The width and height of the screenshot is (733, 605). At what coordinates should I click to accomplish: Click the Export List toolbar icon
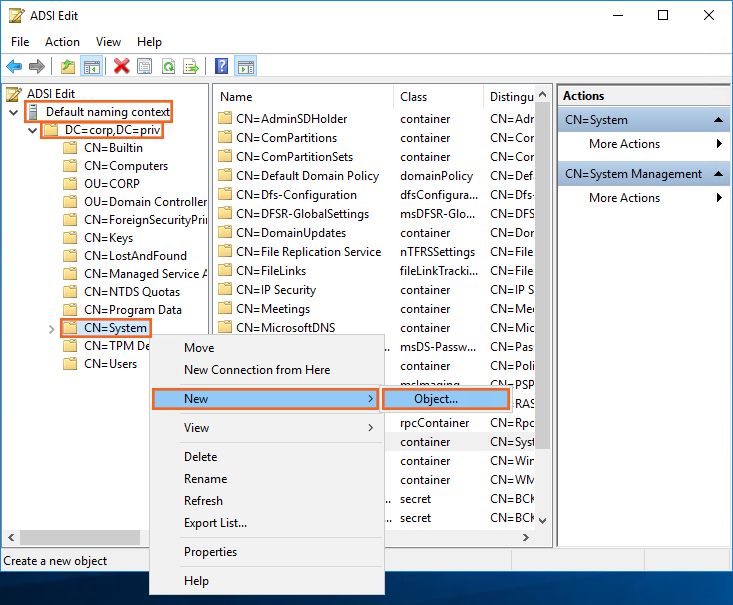click(191, 67)
